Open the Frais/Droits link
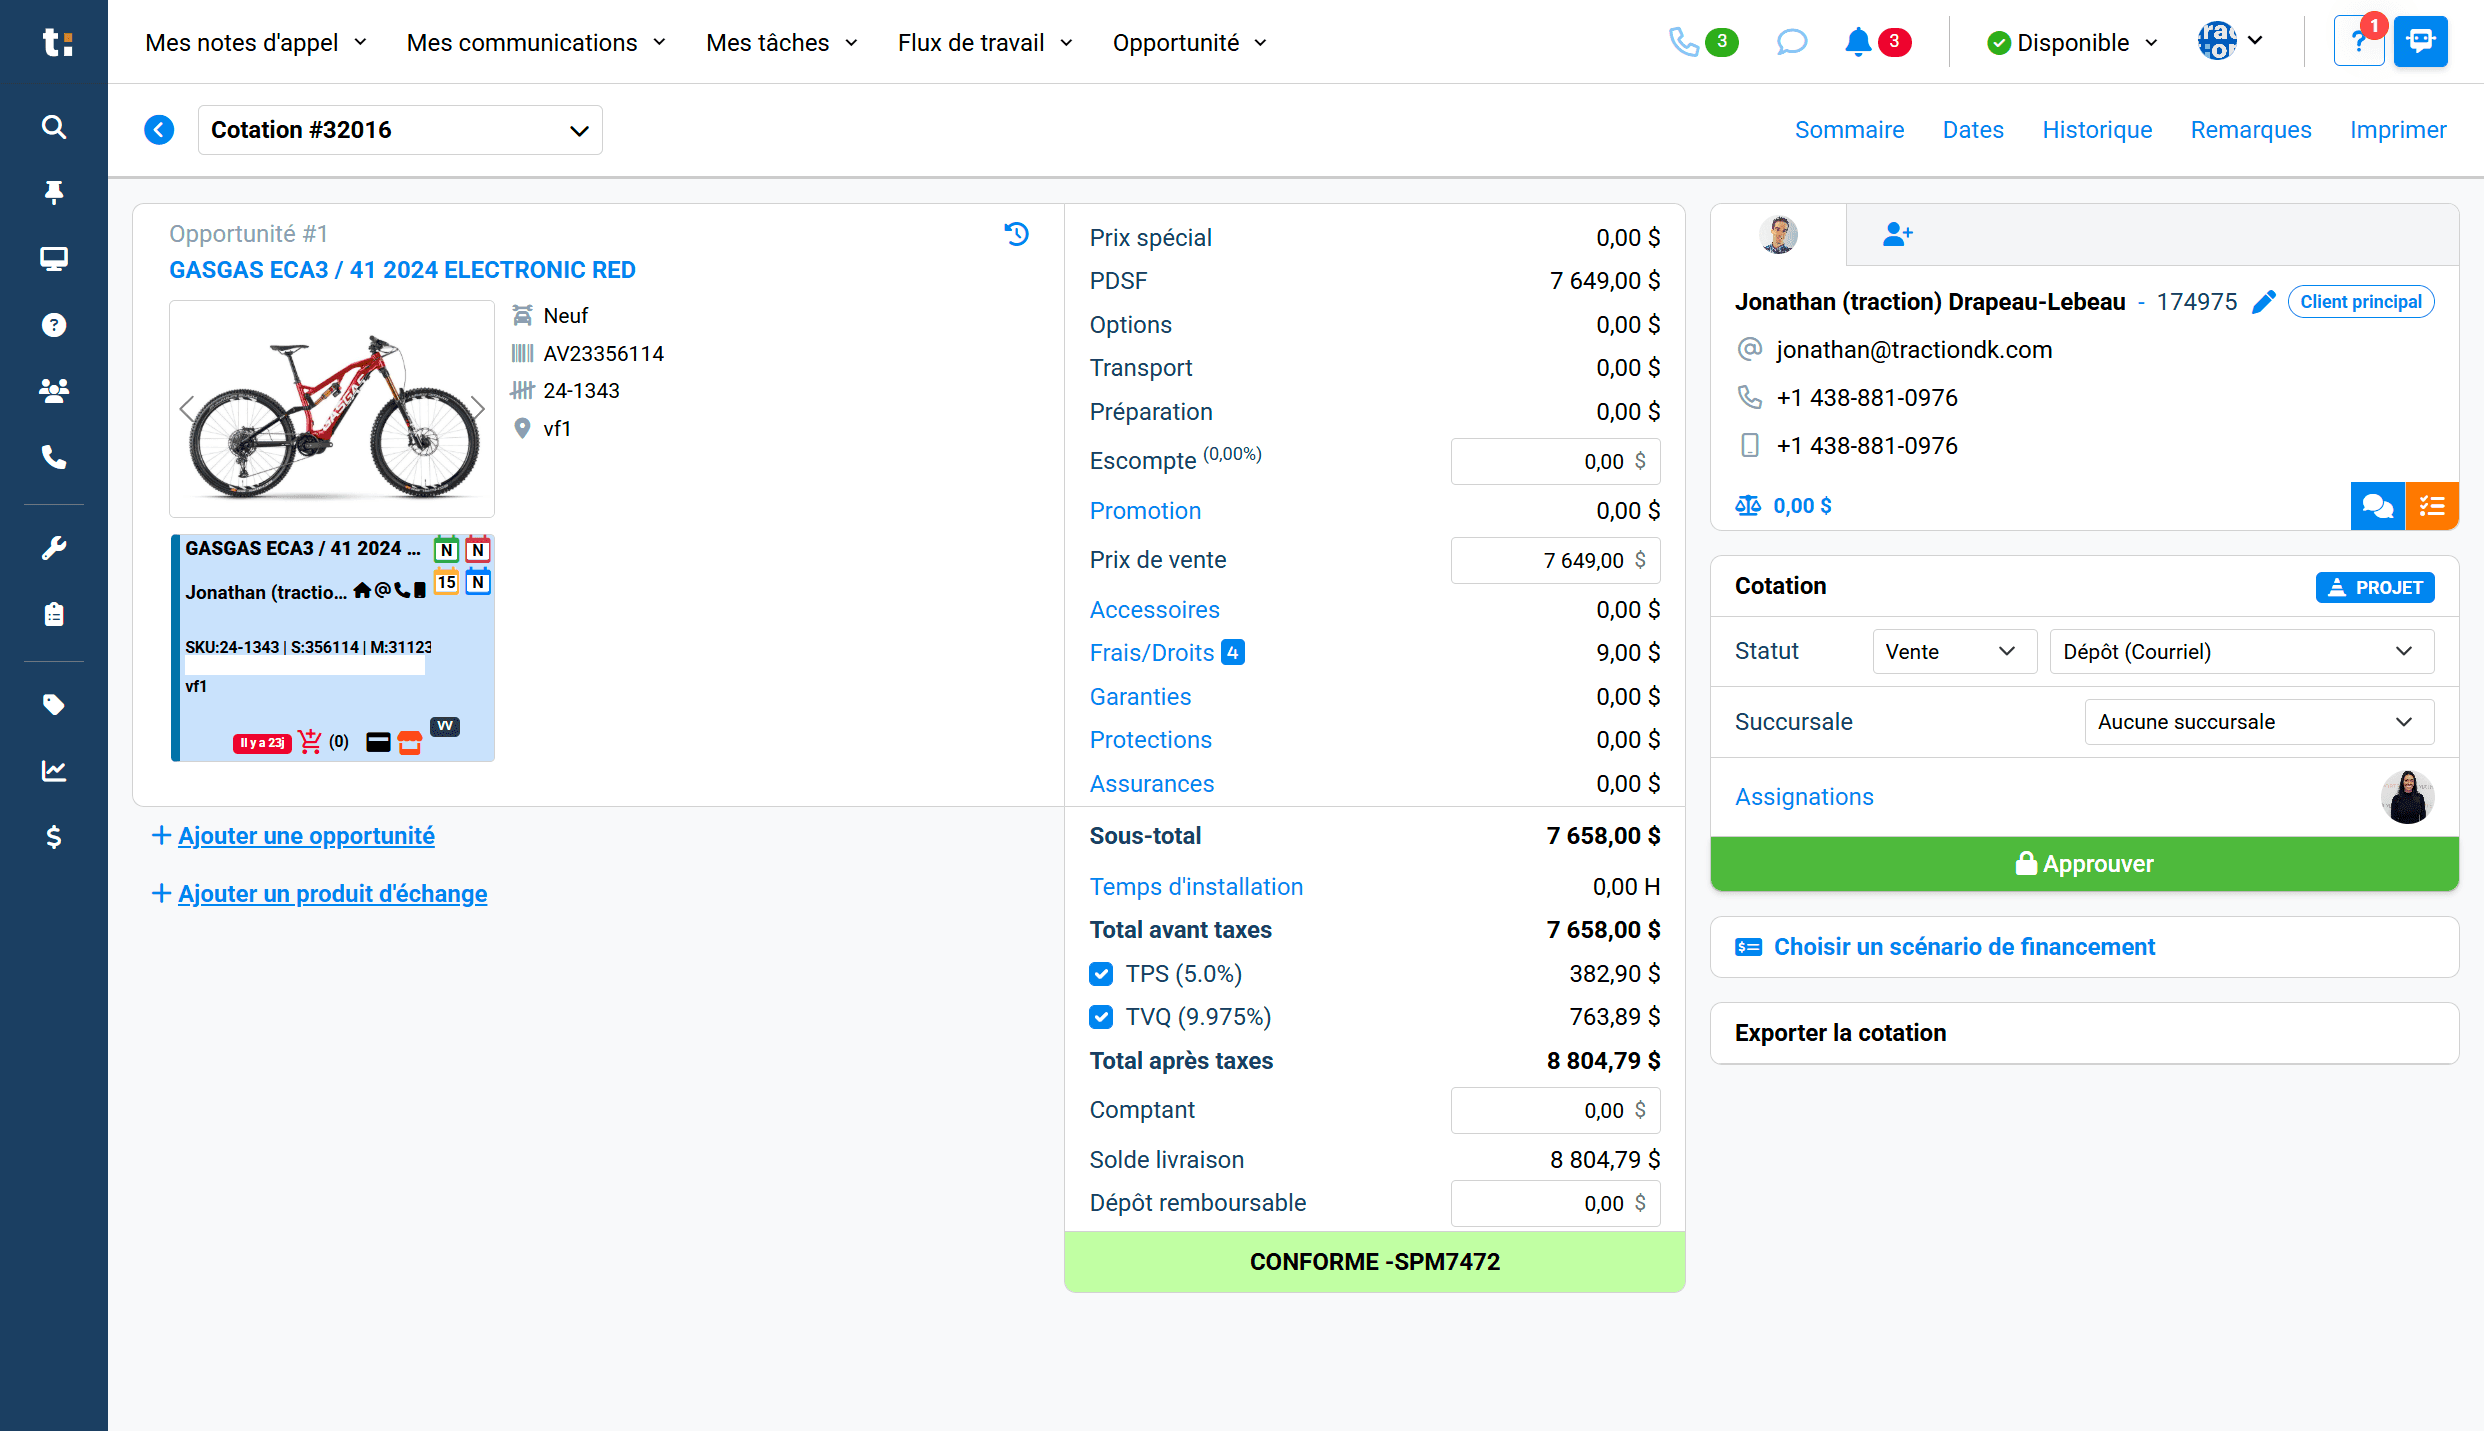This screenshot has height=1431, width=2484. pos(1152,653)
